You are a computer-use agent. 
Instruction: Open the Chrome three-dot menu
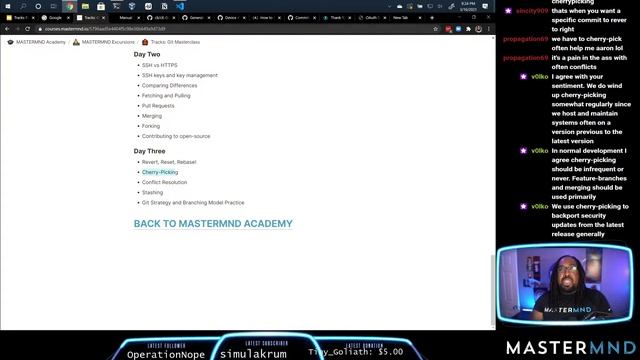click(x=489, y=29)
